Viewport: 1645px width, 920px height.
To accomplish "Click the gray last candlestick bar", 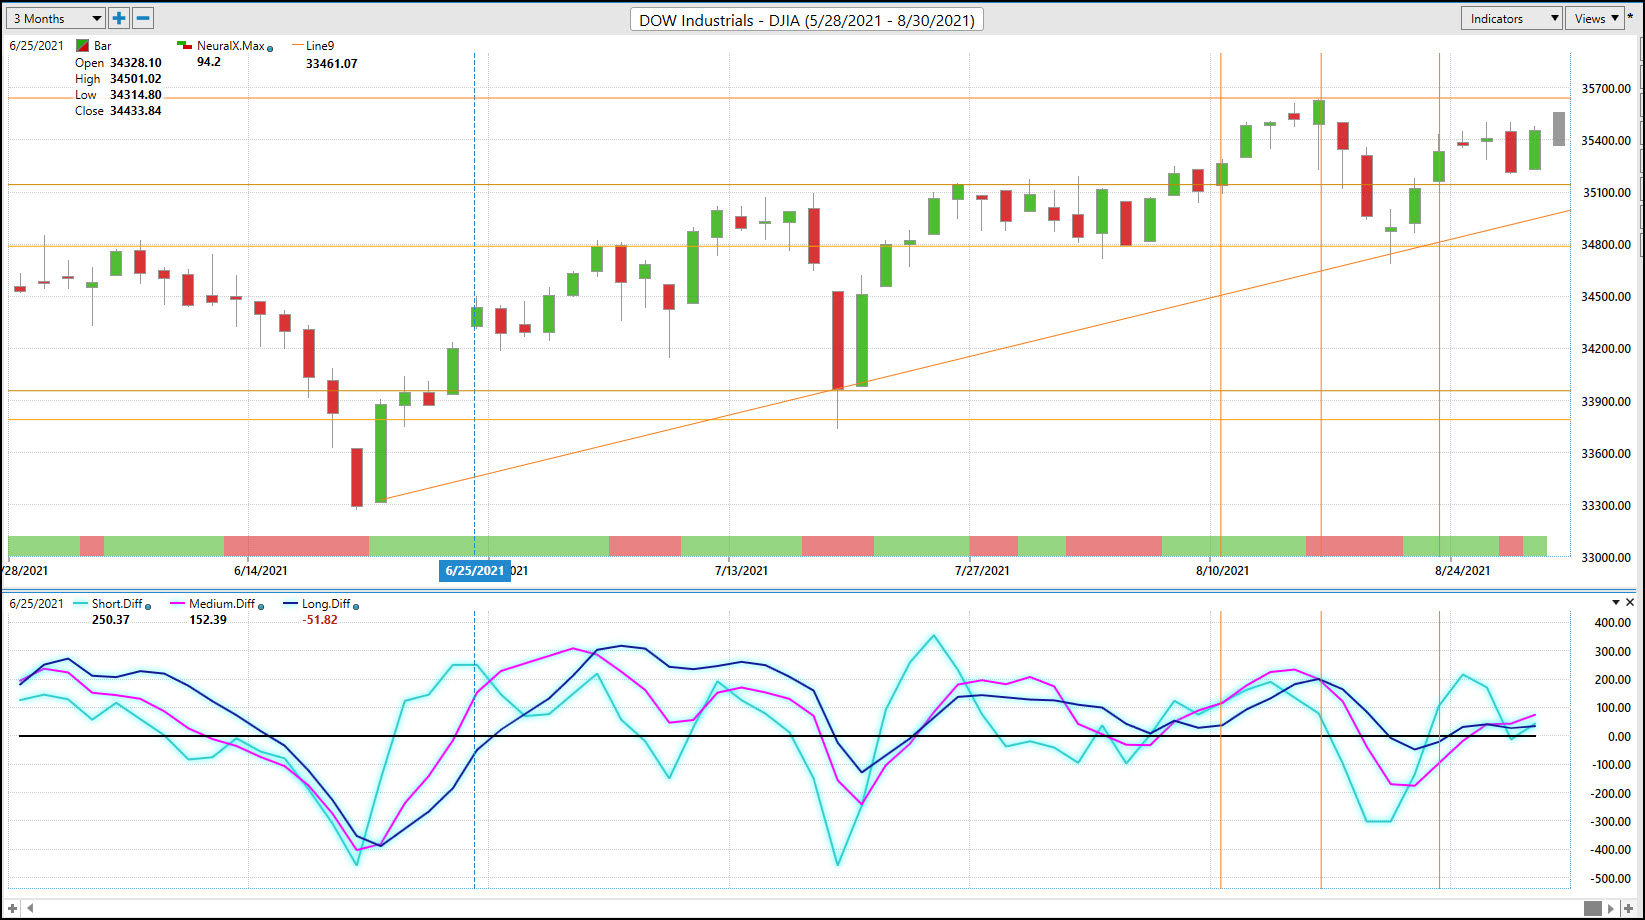I will (x=1559, y=129).
